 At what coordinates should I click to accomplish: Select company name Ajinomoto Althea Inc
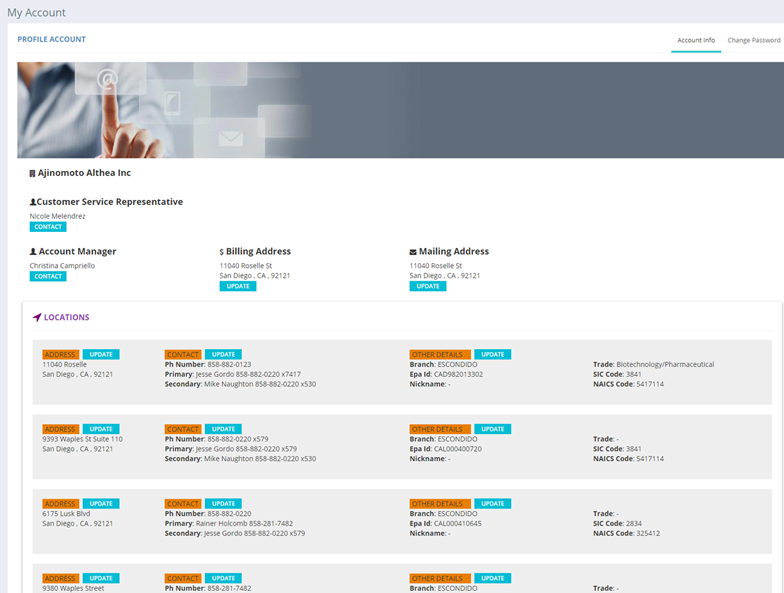pos(84,173)
